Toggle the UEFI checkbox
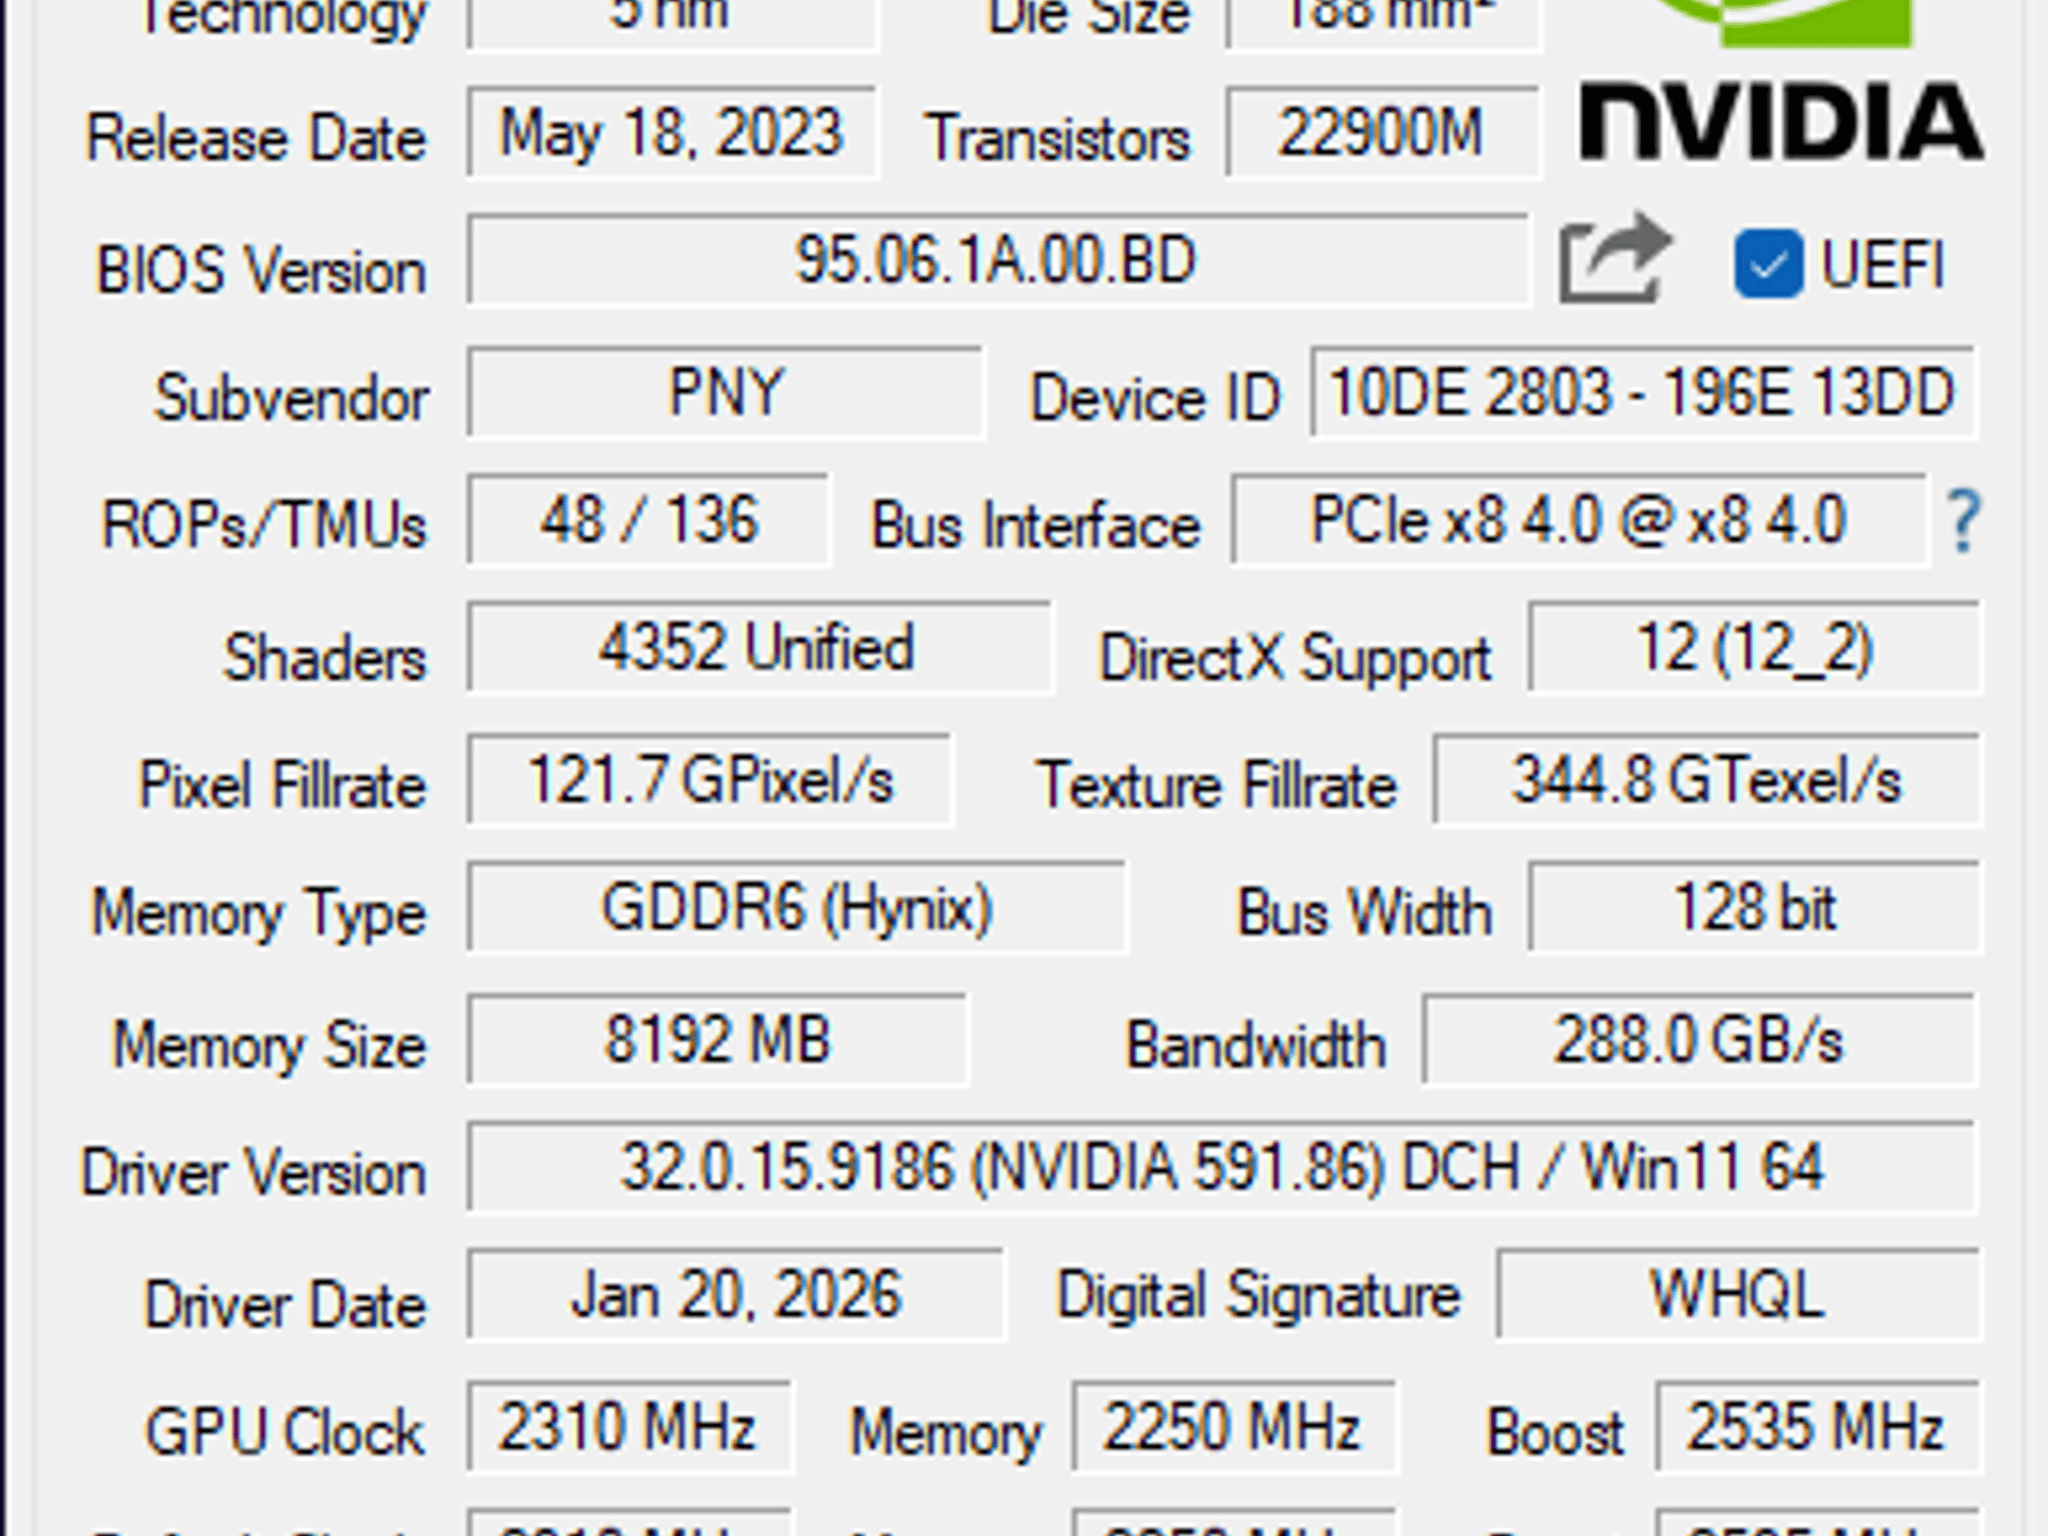The height and width of the screenshot is (1536, 2048). click(x=1768, y=263)
